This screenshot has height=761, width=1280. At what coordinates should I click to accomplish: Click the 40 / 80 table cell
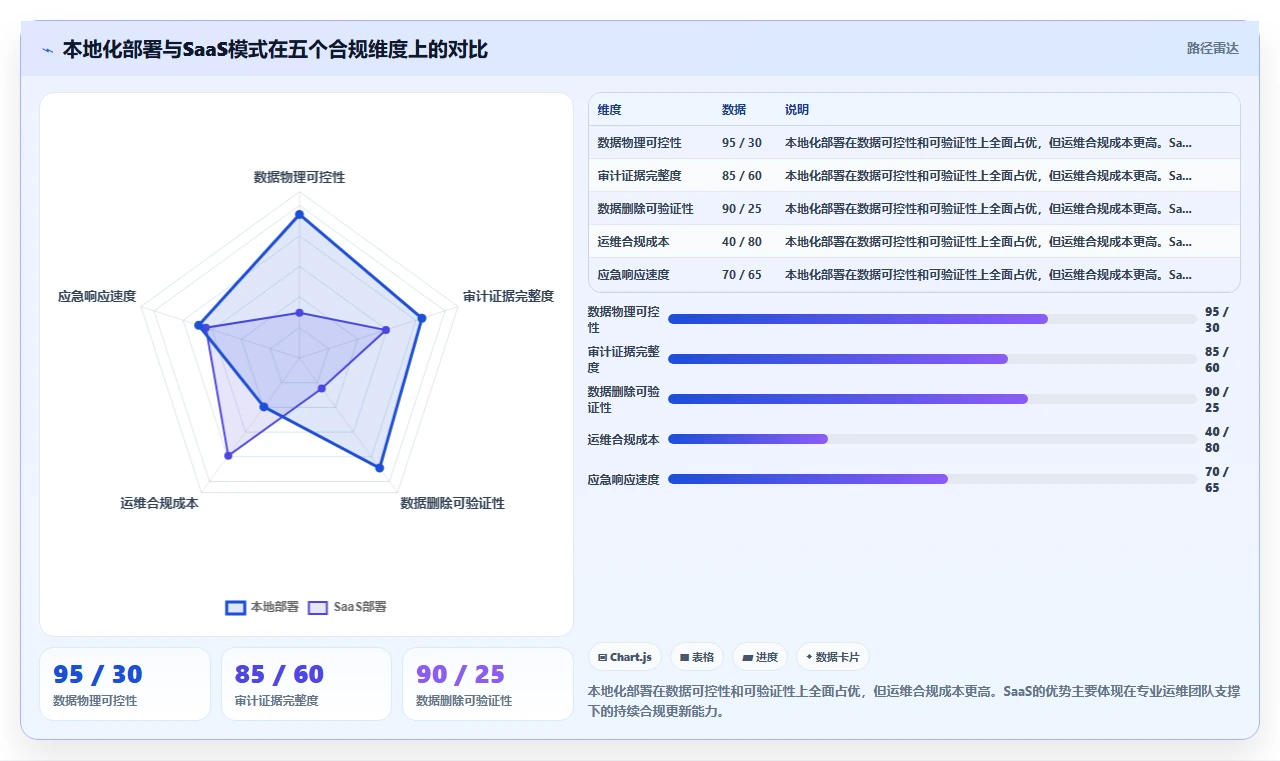click(x=742, y=242)
